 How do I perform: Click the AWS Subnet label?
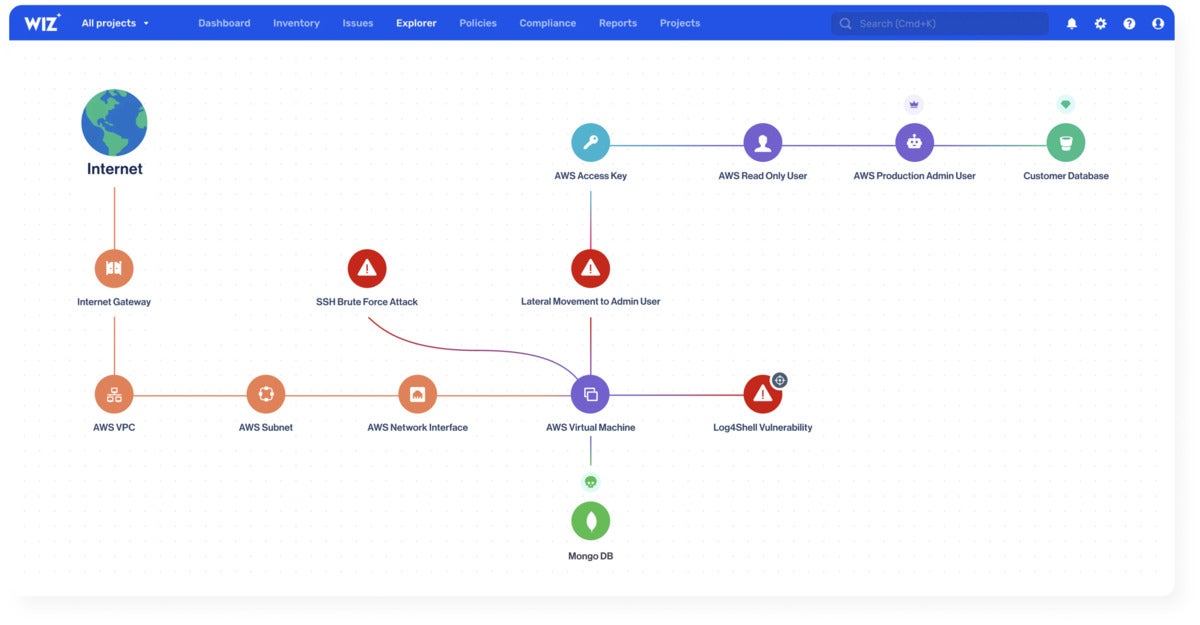[266, 428]
